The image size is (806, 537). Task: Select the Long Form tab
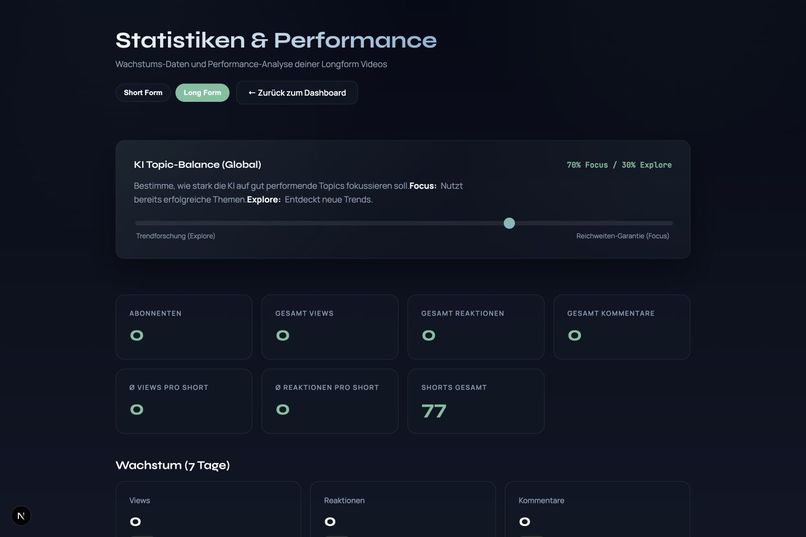[x=202, y=92]
